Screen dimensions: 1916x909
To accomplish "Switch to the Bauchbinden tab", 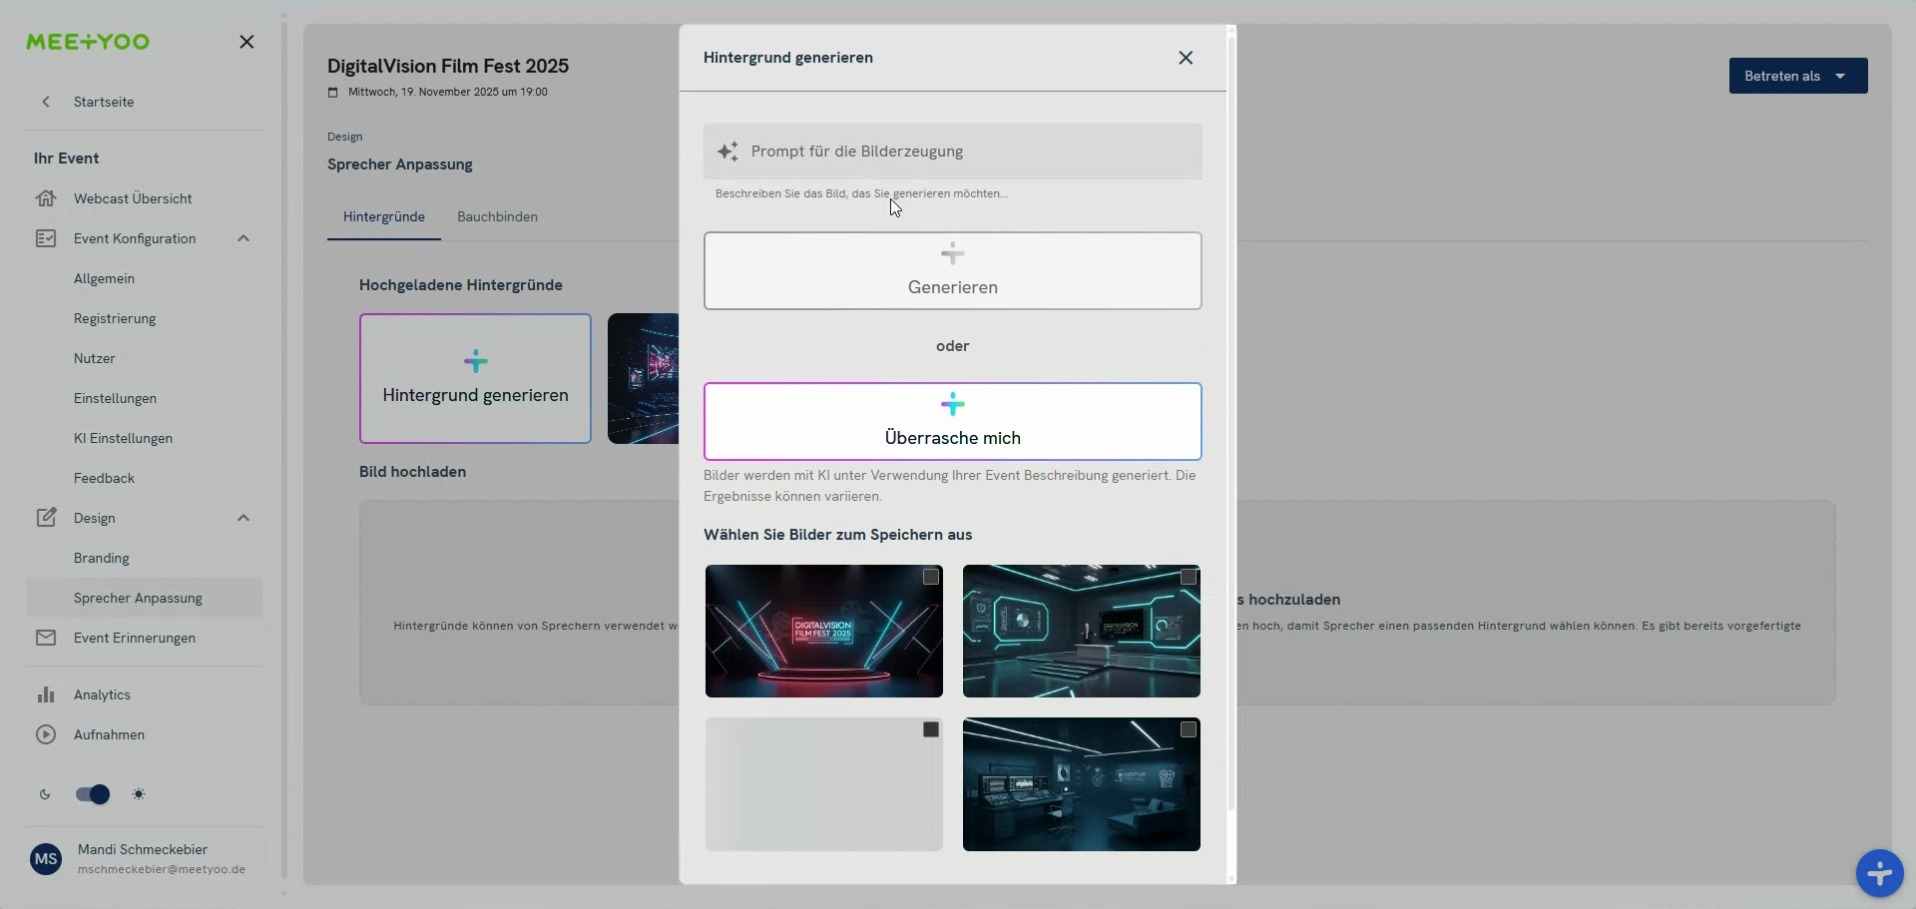I will (497, 216).
